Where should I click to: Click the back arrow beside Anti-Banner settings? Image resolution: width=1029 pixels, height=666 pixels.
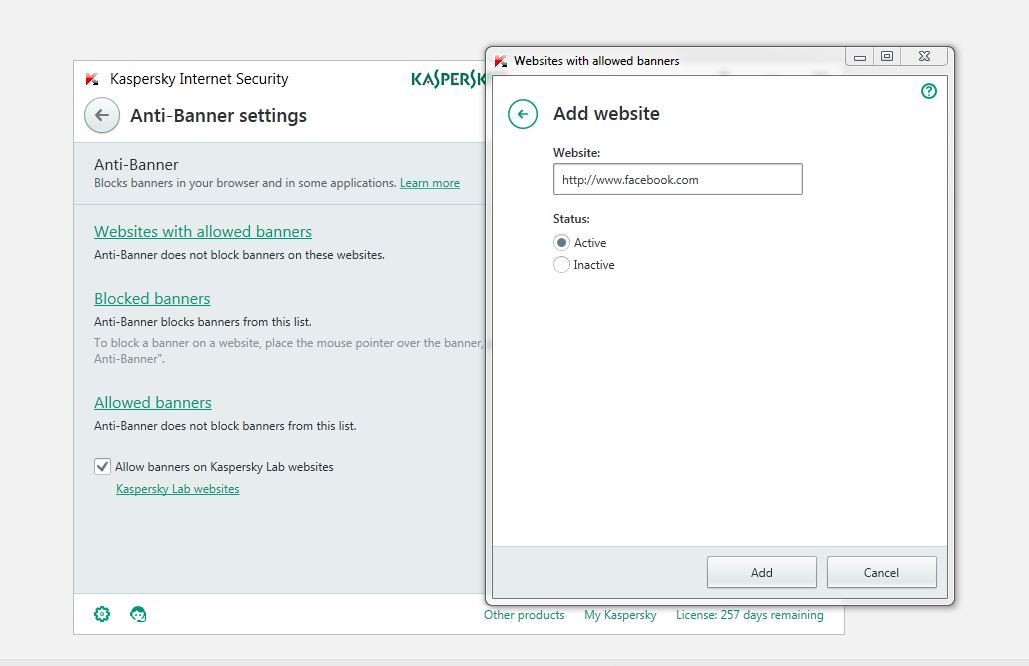(x=102, y=115)
